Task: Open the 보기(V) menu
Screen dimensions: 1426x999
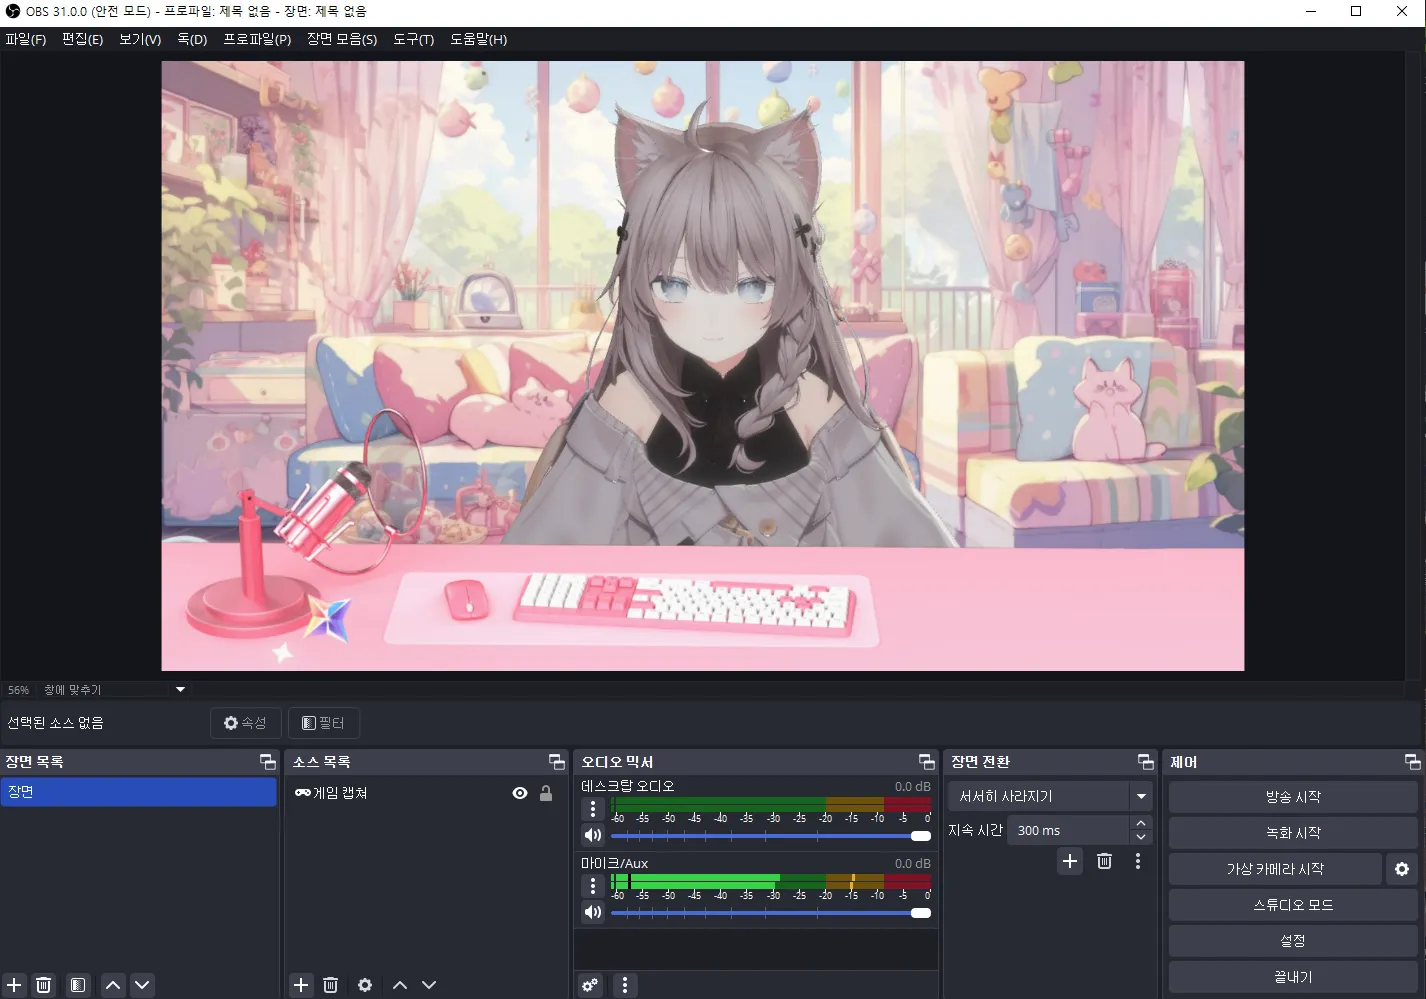Action: (x=140, y=39)
